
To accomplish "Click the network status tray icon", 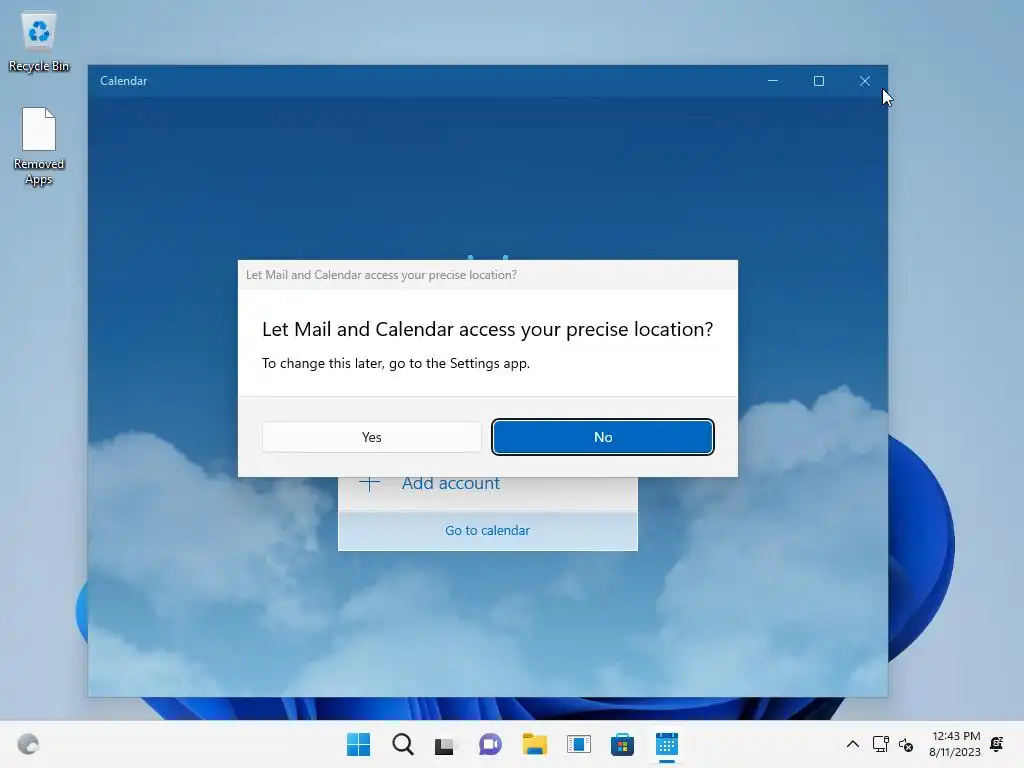I will 880,744.
